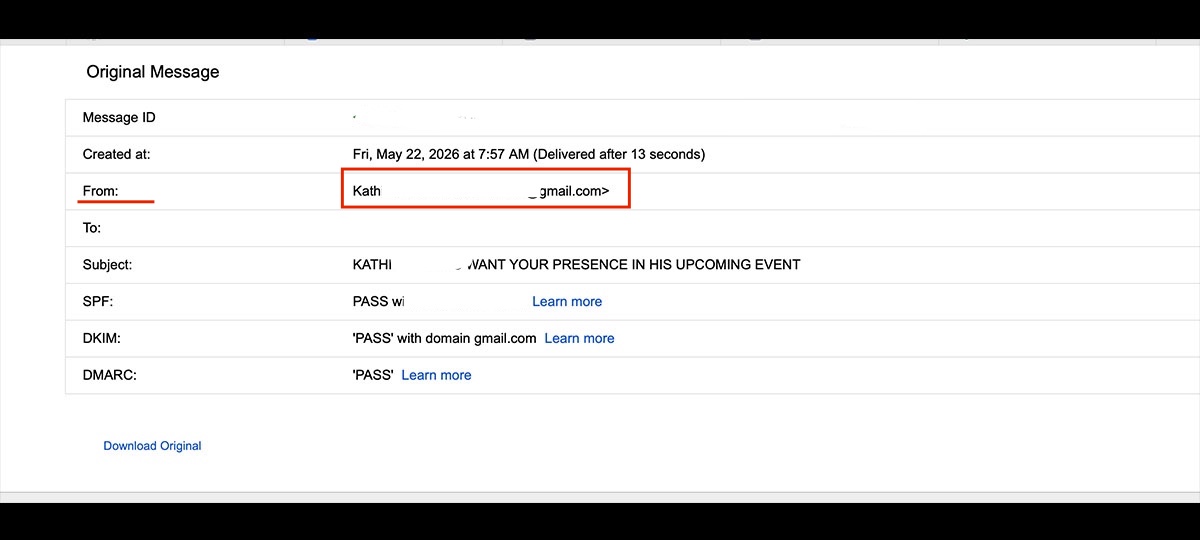Select the To: label
Screen dimensions: 1200x540
[92, 228]
